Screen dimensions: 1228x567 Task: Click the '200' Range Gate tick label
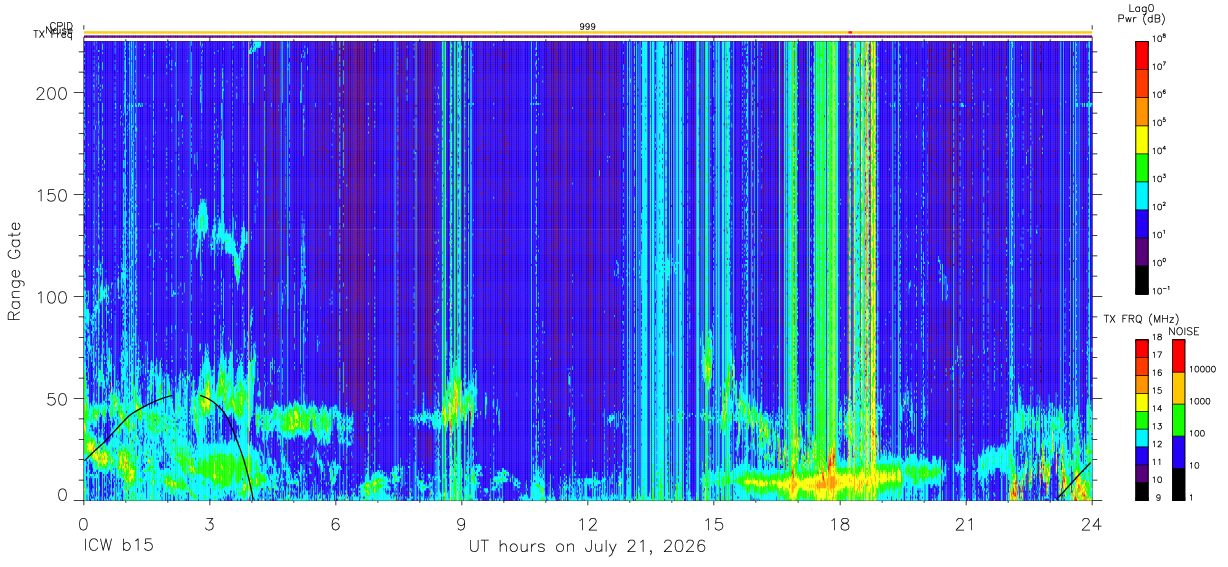pos(53,93)
